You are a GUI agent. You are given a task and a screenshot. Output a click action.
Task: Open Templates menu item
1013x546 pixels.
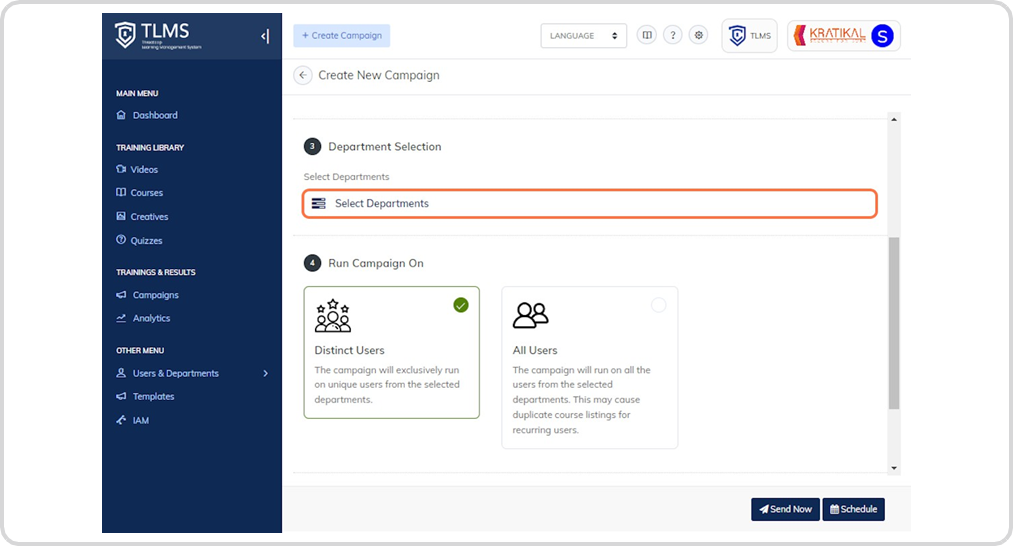click(154, 396)
